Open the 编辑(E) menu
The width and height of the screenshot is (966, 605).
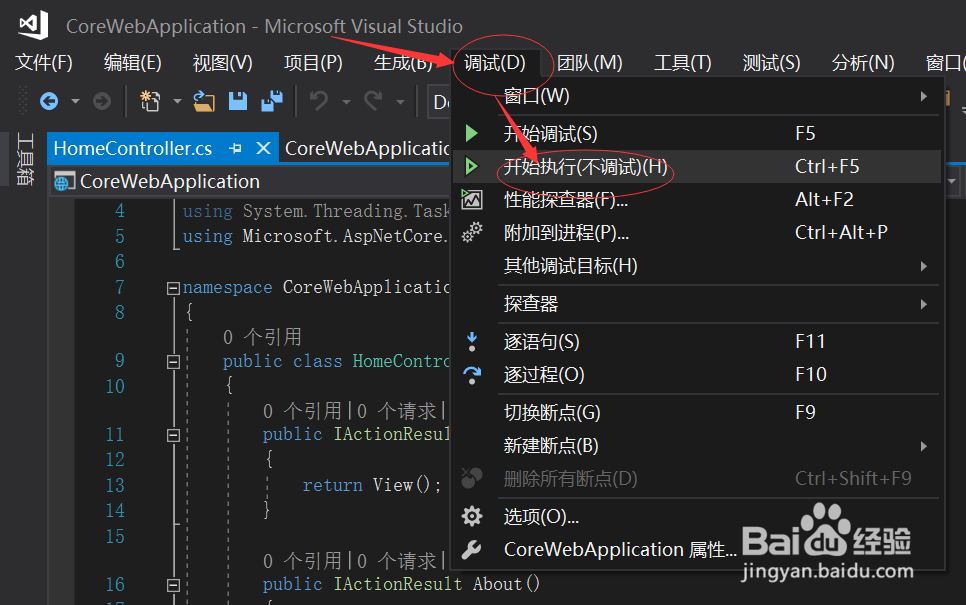pos(132,63)
